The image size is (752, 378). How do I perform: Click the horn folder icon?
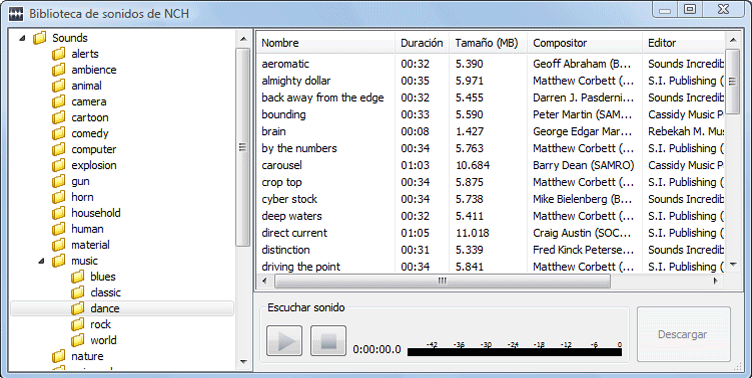coord(59,197)
